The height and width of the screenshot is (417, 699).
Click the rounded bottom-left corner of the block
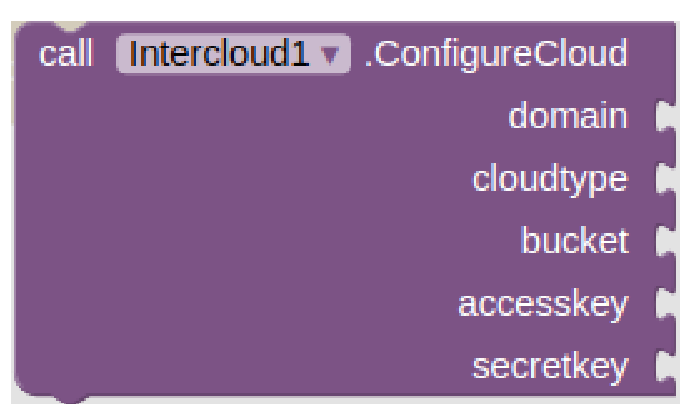tap(27, 383)
